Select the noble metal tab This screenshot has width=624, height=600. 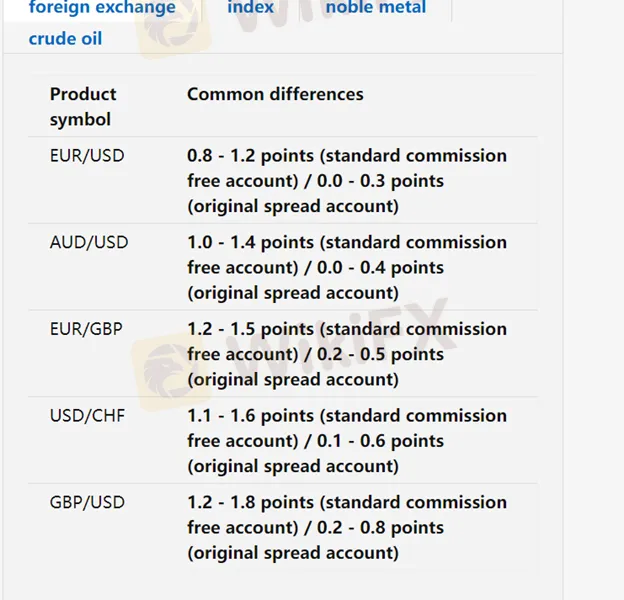(376, 7)
